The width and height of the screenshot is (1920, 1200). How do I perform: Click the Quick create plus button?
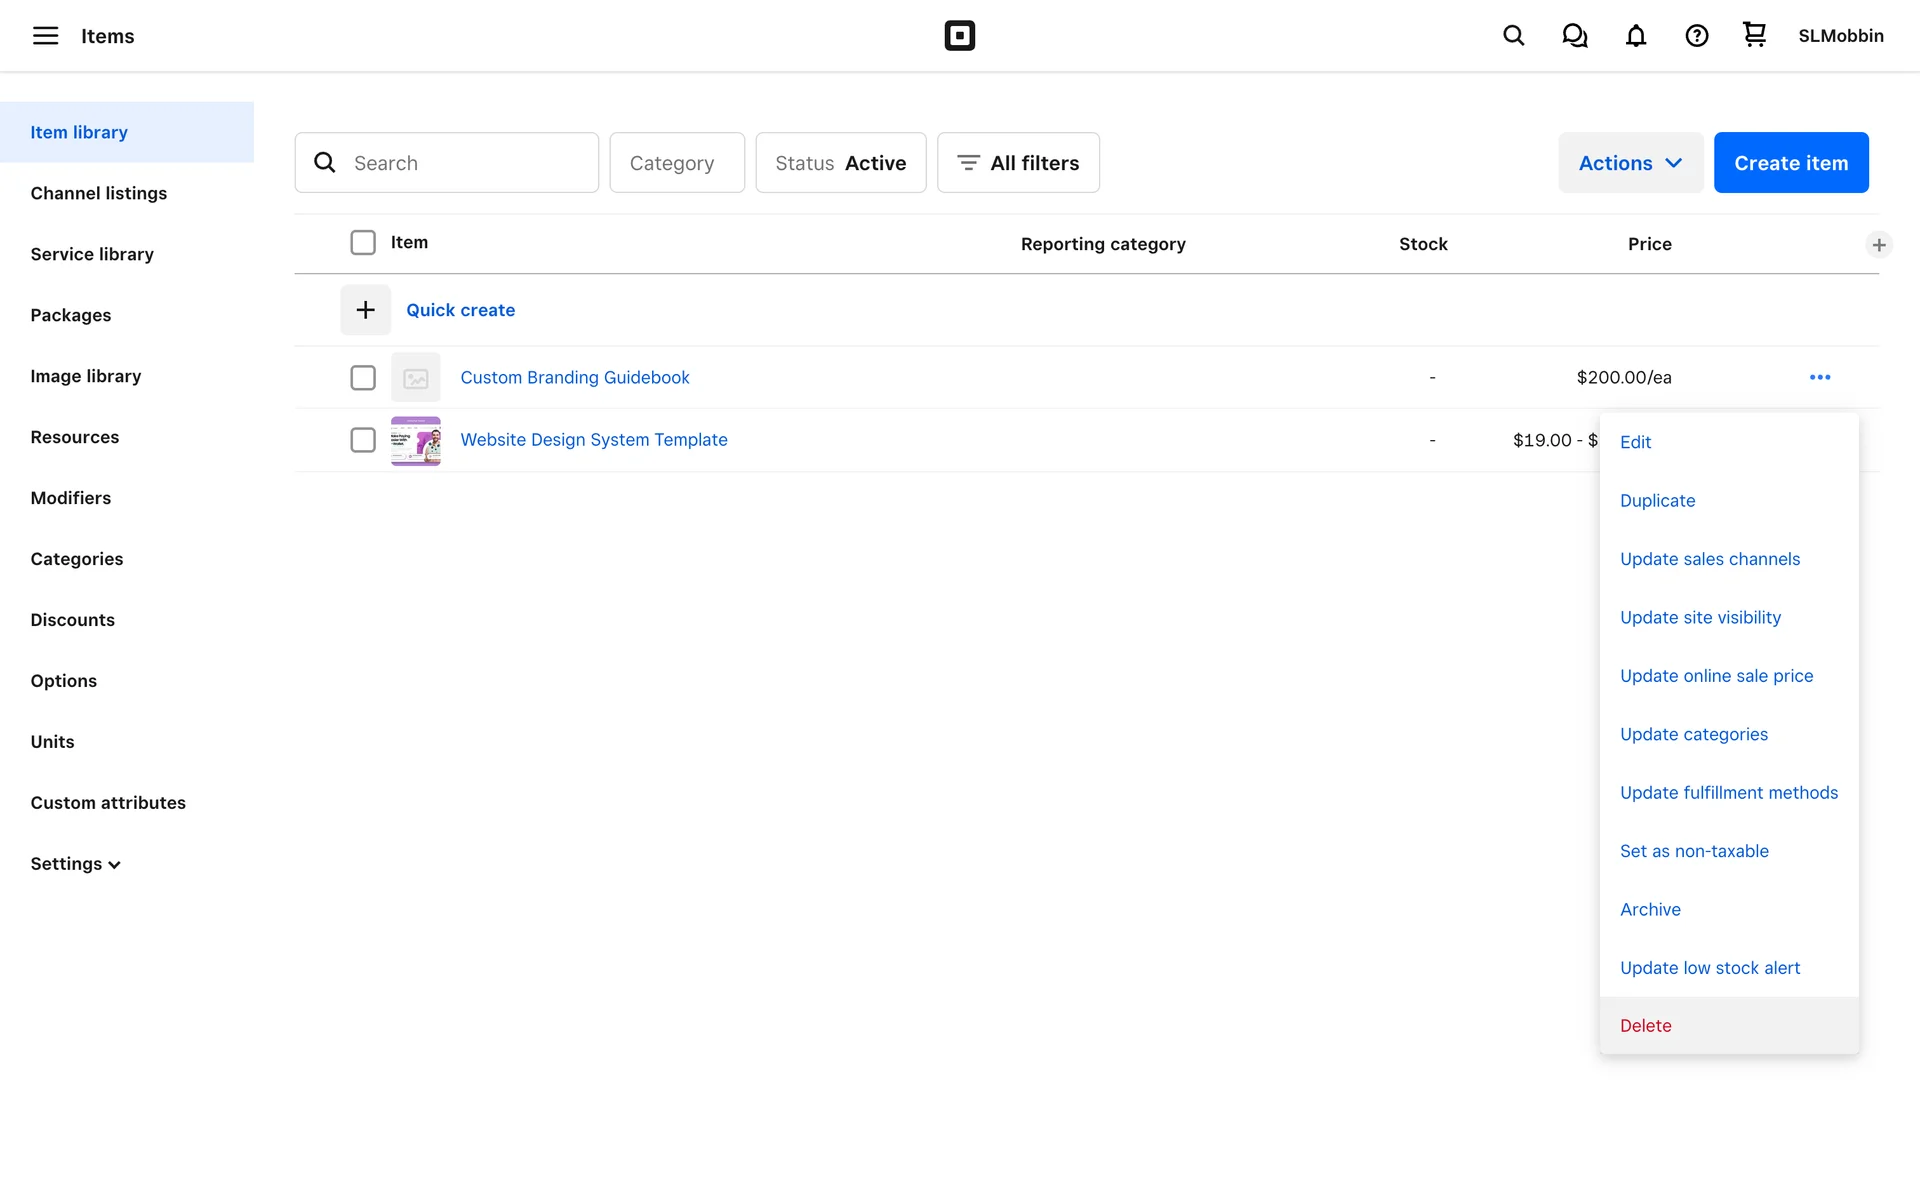365,310
